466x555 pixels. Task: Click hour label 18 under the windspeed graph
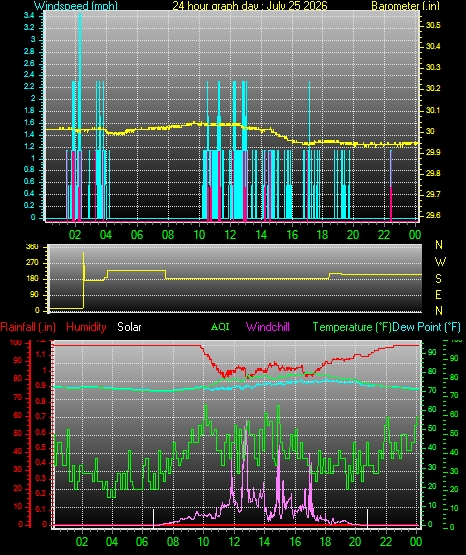pos(322,235)
